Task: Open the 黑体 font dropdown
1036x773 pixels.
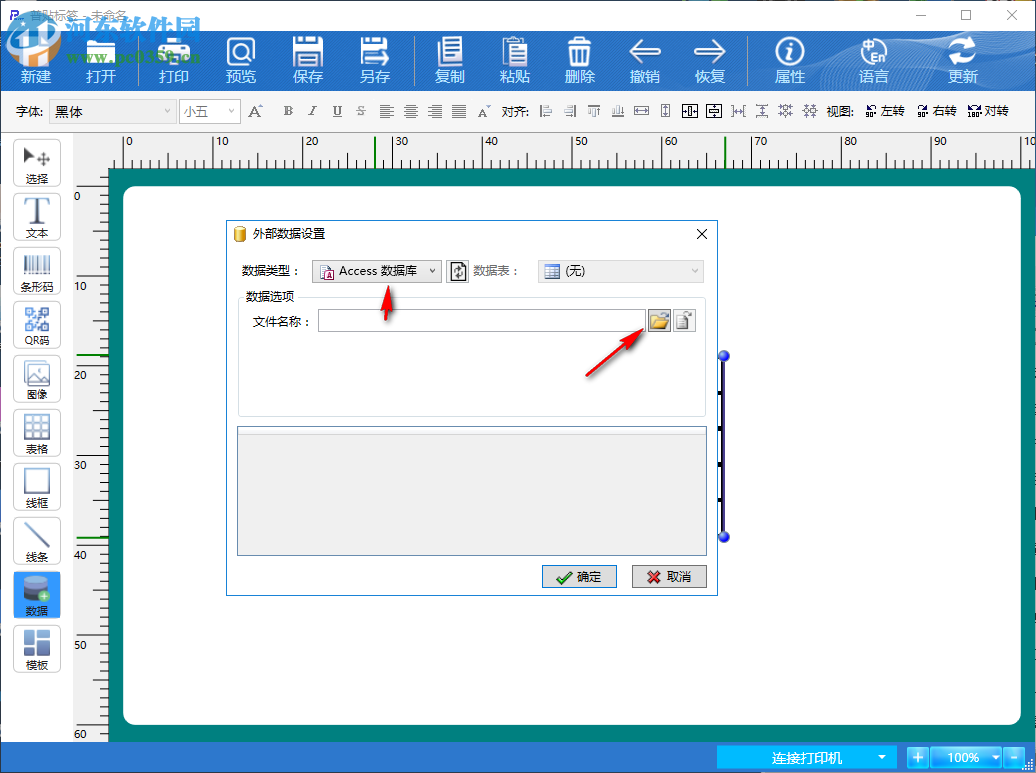Action: pyautogui.click(x=112, y=112)
